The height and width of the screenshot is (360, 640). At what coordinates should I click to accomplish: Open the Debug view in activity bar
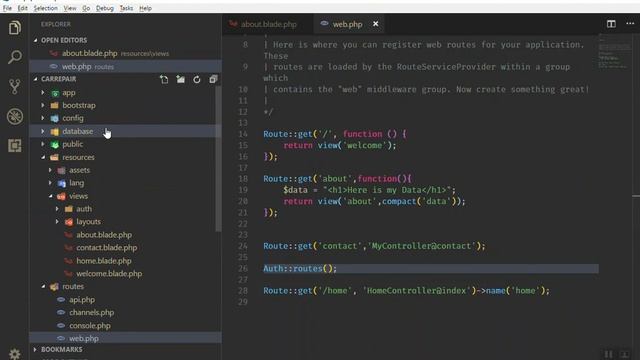[x=15, y=116]
